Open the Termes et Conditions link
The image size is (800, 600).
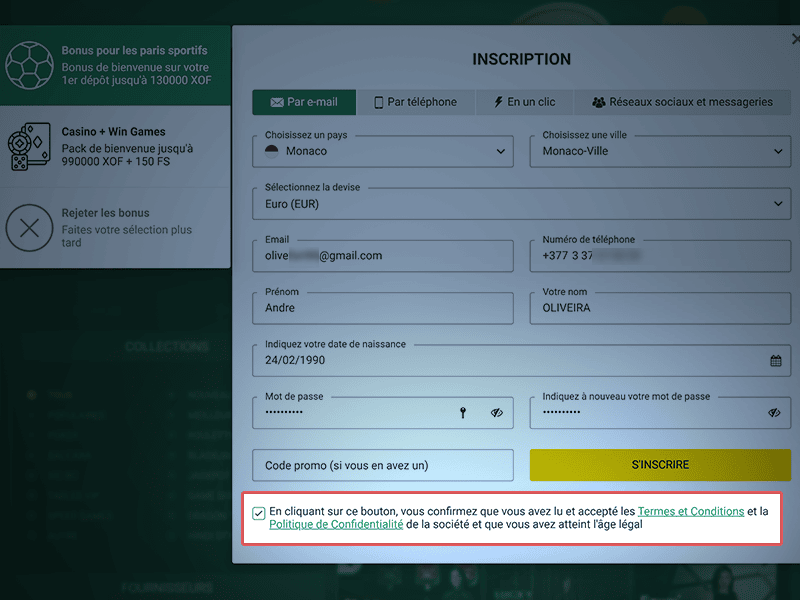tap(691, 511)
